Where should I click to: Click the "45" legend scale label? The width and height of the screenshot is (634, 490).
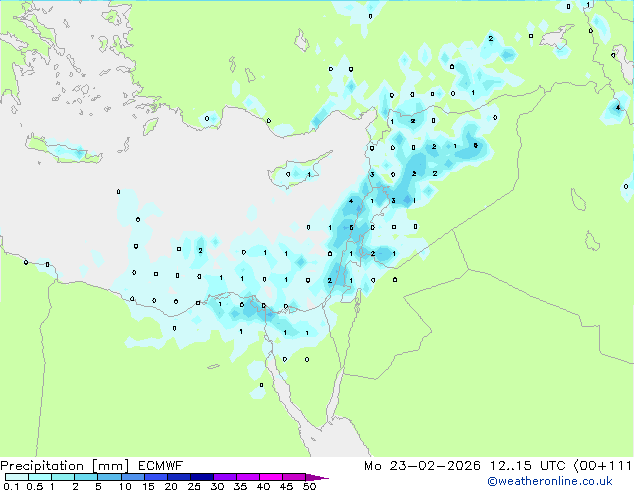[286, 486]
